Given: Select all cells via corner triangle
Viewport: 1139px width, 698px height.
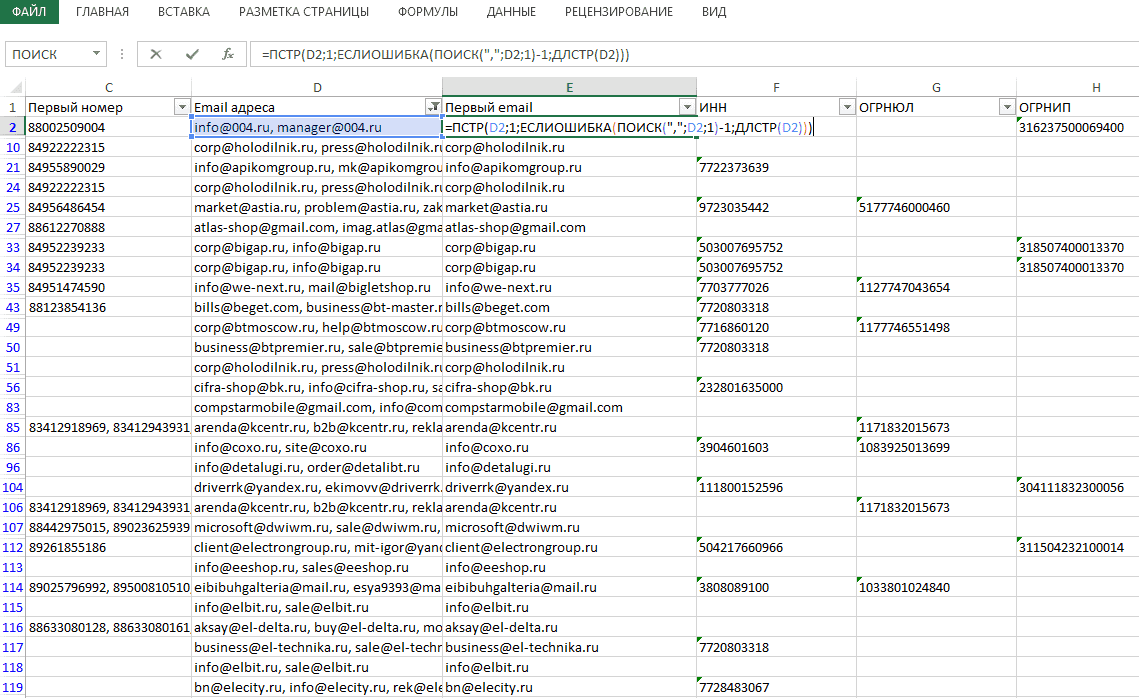Looking at the screenshot, I should [x=15, y=88].
